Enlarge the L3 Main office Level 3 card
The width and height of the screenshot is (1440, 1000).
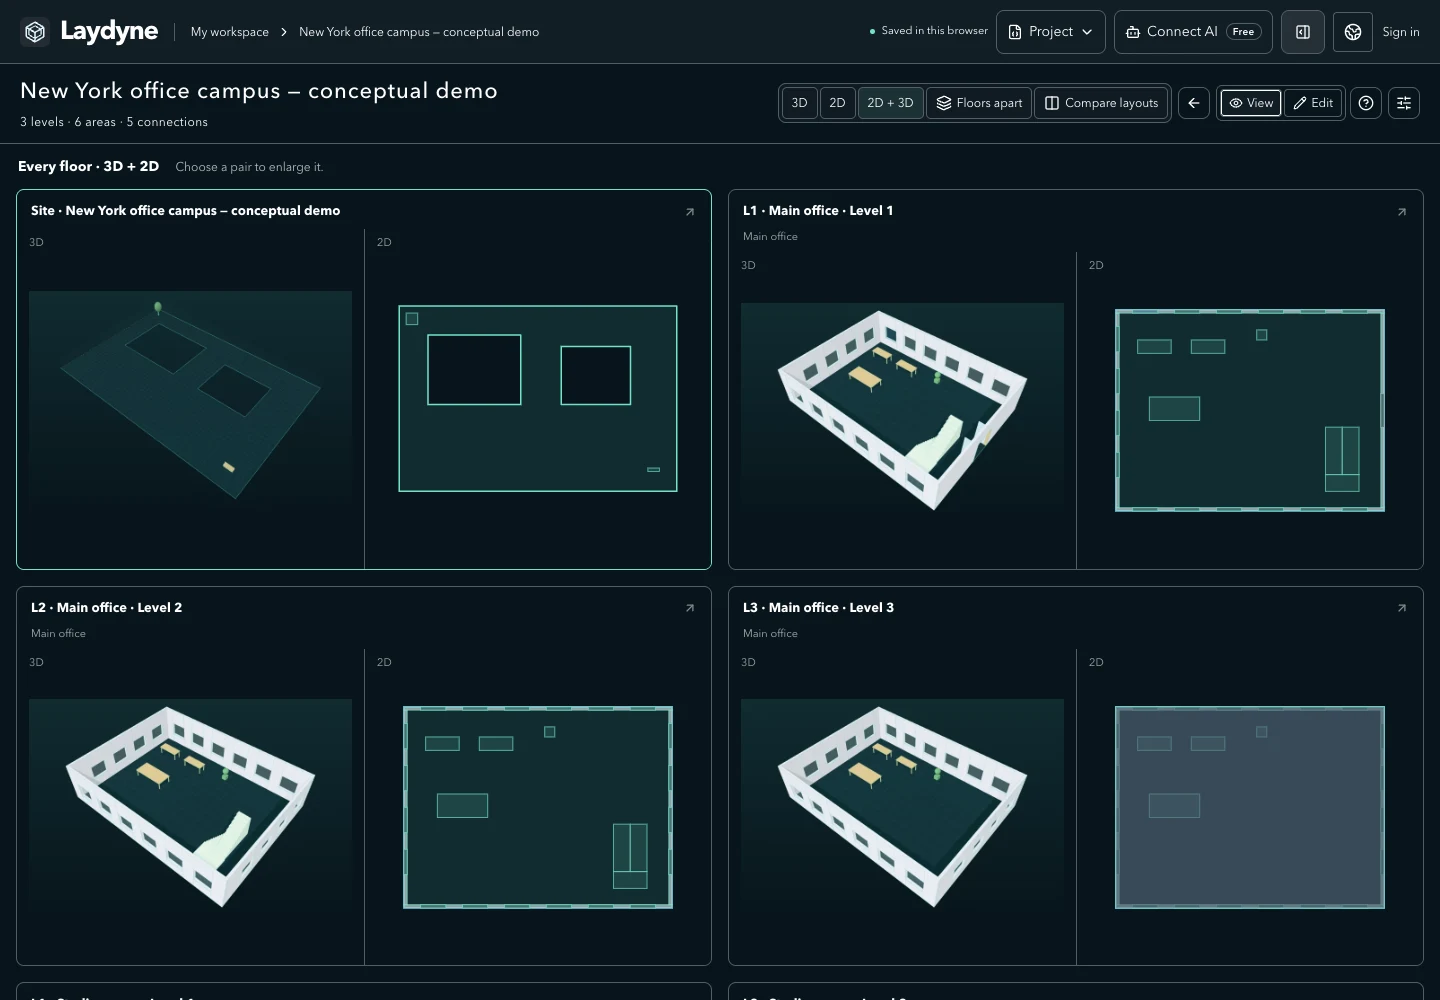(x=1402, y=608)
